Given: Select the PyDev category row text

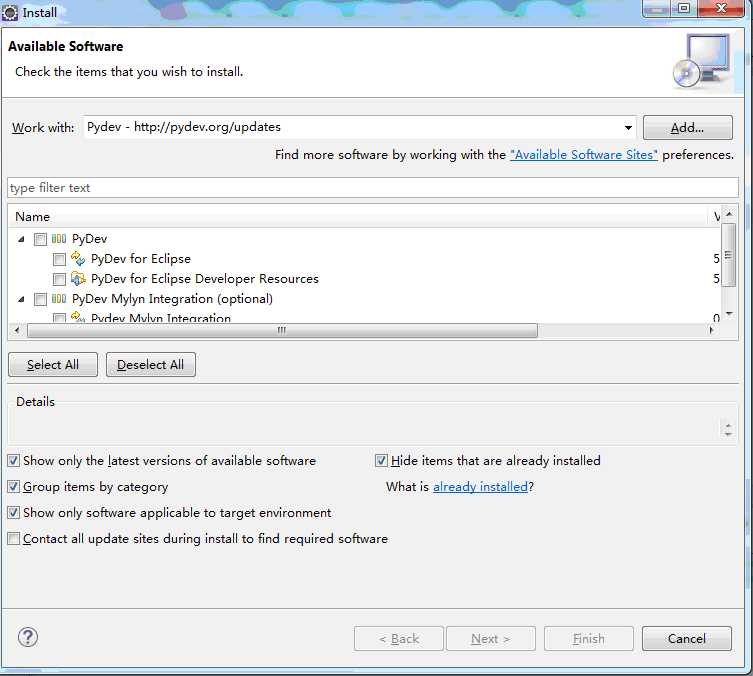Looking at the screenshot, I should [89, 239].
